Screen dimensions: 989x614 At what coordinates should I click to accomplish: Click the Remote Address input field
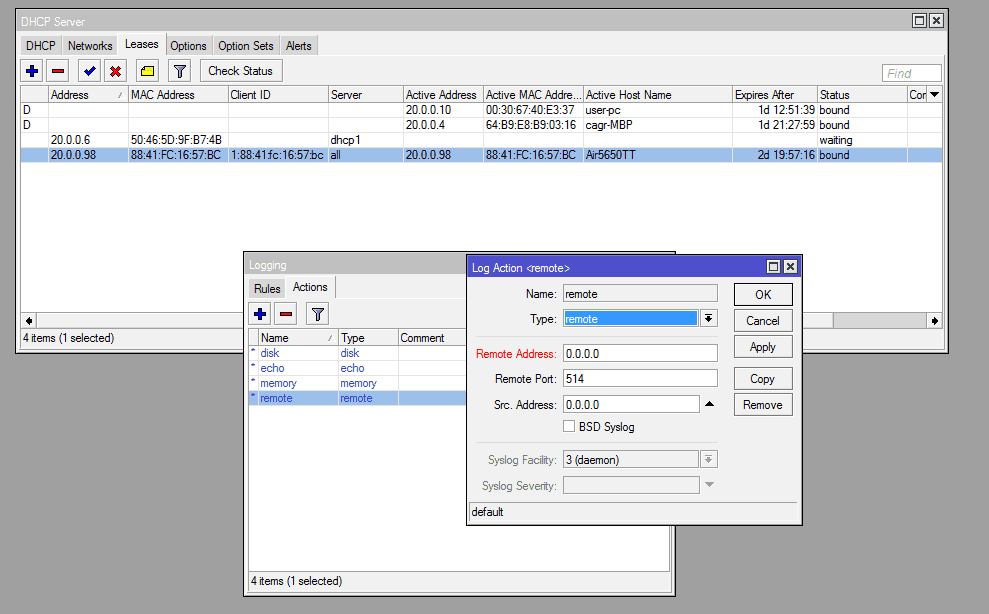pos(640,353)
